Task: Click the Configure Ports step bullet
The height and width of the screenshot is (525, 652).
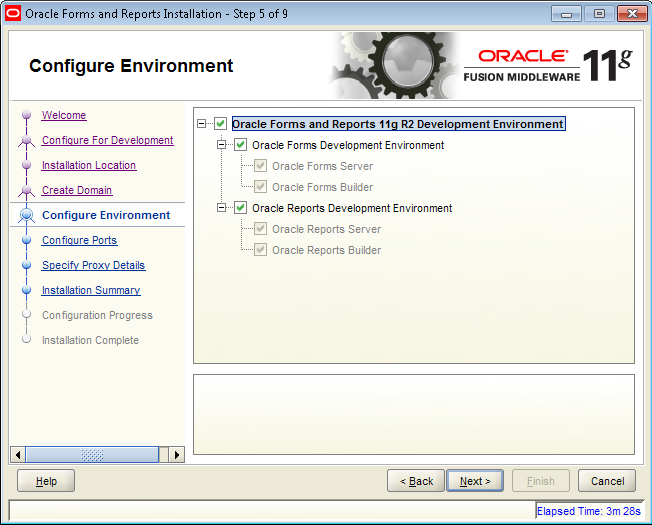Action: tap(27, 240)
